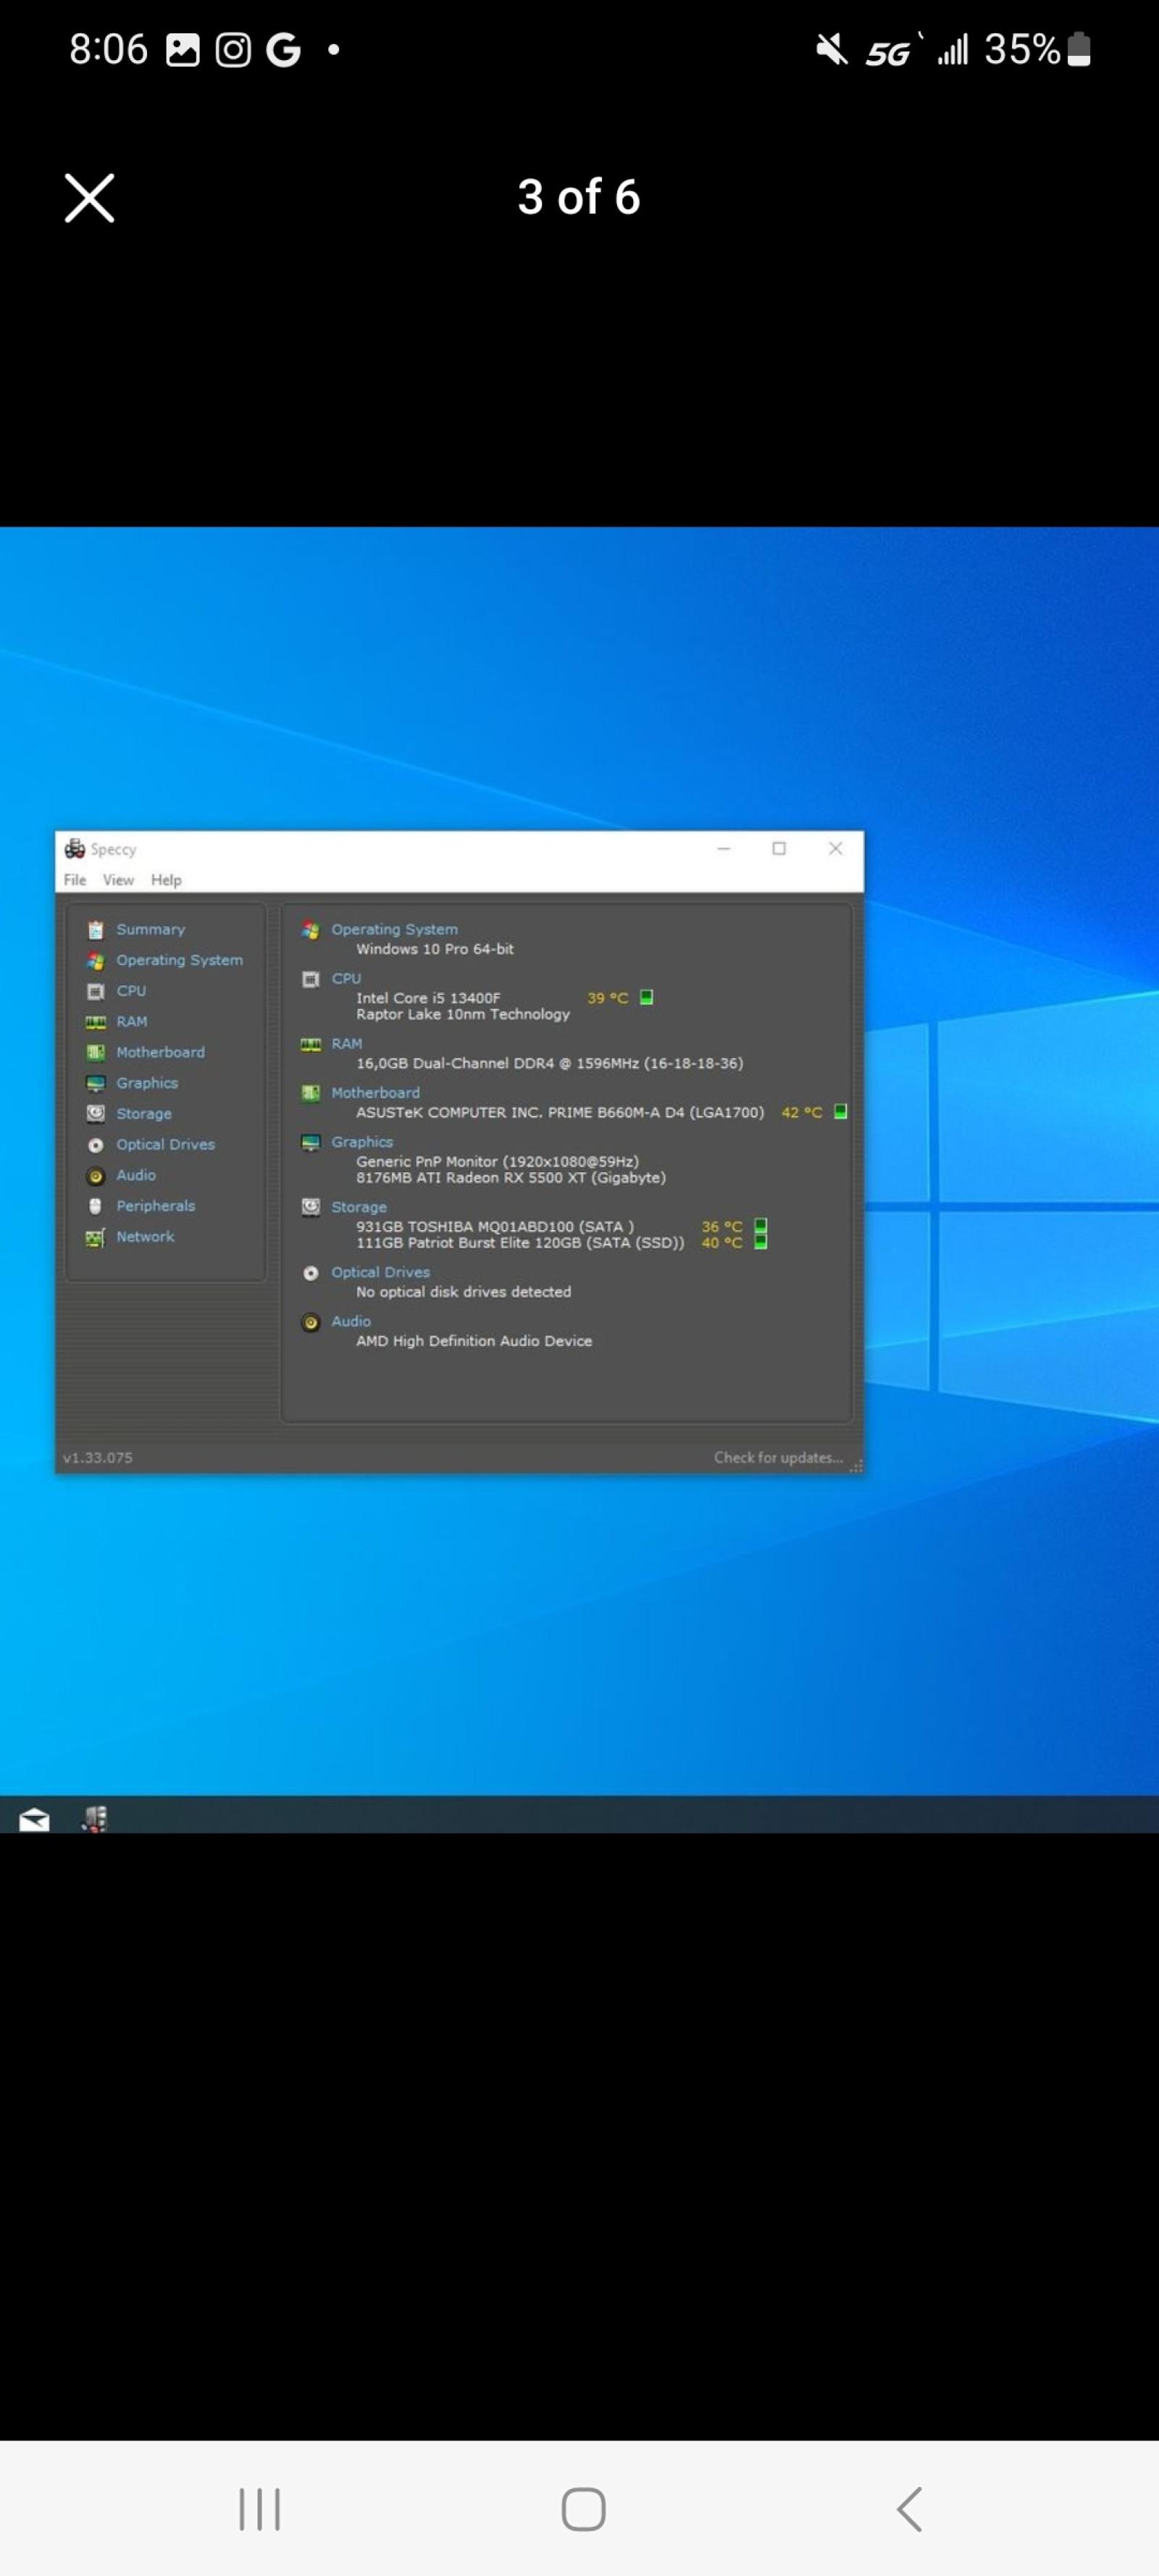The height and width of the screenshot is (2576, 1159).
Task: Click the green temperature indicator beside 39 °C
Action: 646,997
